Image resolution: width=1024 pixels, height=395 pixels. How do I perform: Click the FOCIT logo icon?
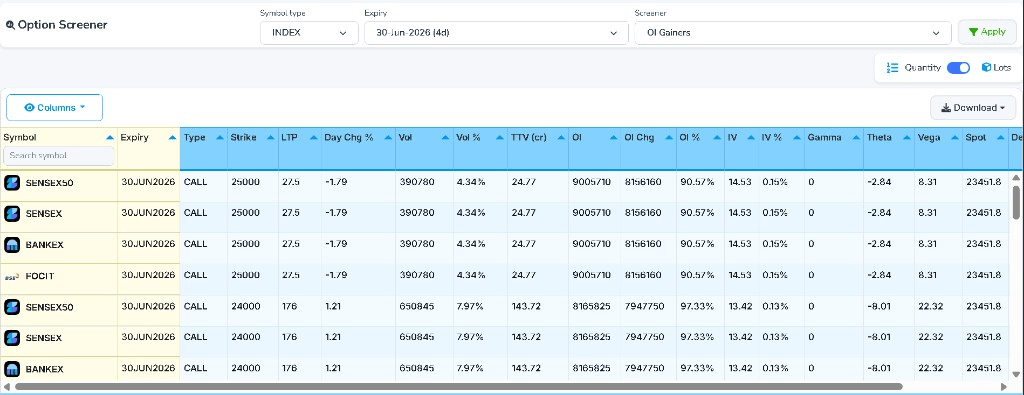(11, 276)
